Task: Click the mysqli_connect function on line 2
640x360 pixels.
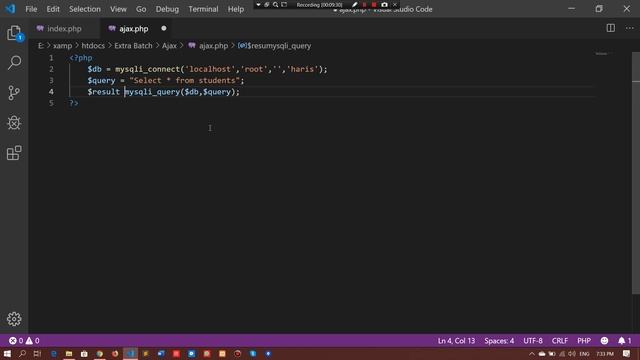Action: 147,69
